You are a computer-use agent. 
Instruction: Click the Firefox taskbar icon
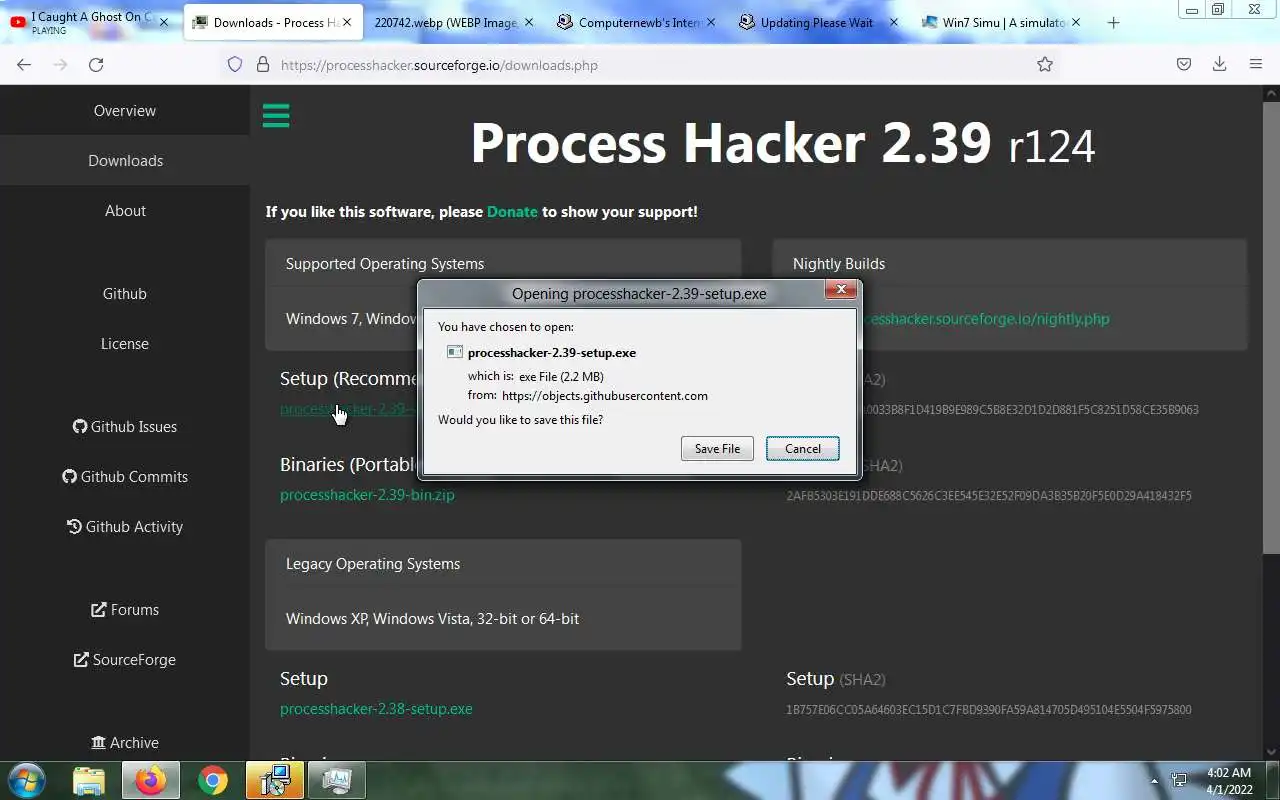click(151, 780)
